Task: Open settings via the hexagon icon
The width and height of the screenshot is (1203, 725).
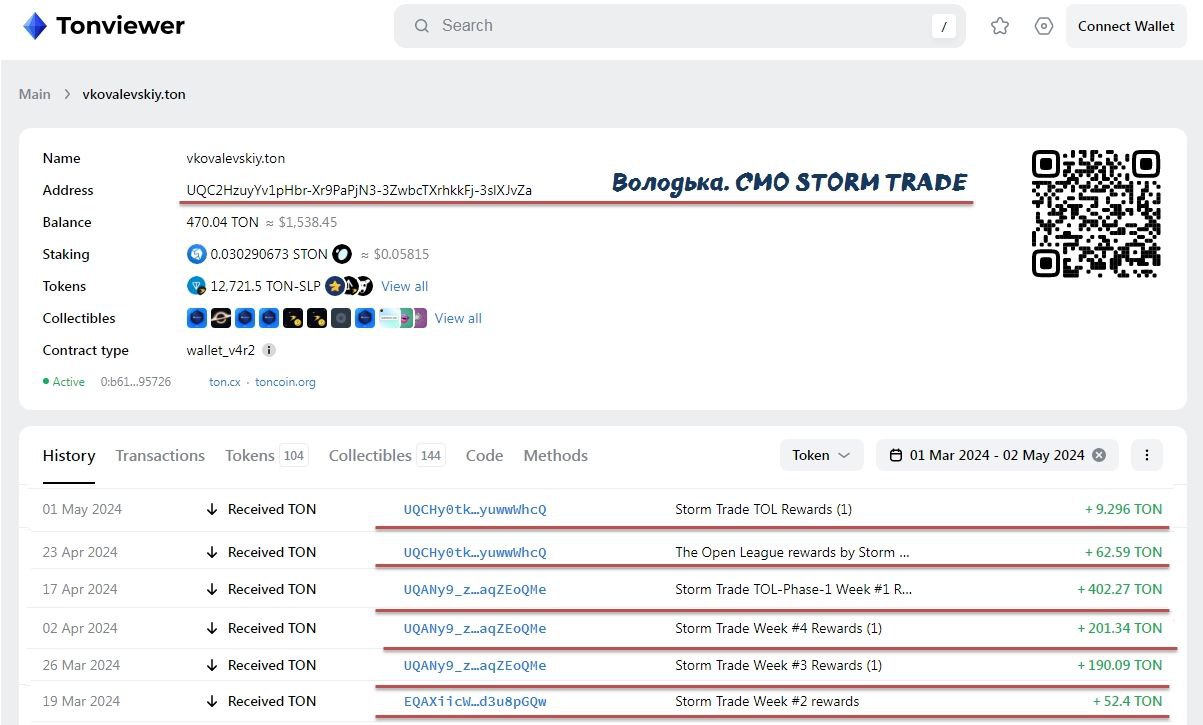Action: coord(1044,26)
